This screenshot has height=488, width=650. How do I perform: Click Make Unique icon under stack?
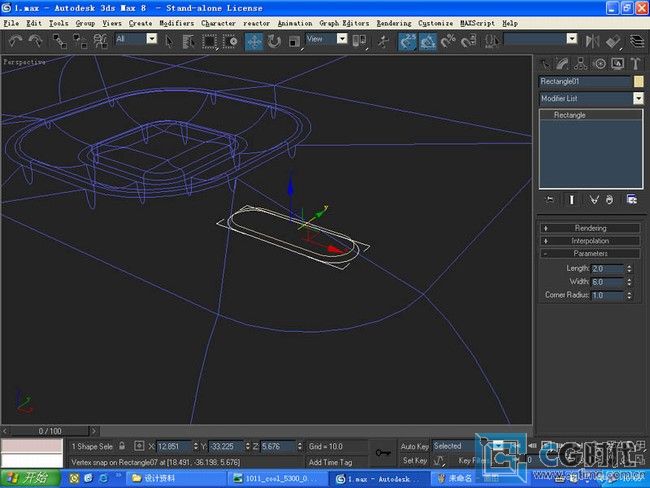point(594,200)
